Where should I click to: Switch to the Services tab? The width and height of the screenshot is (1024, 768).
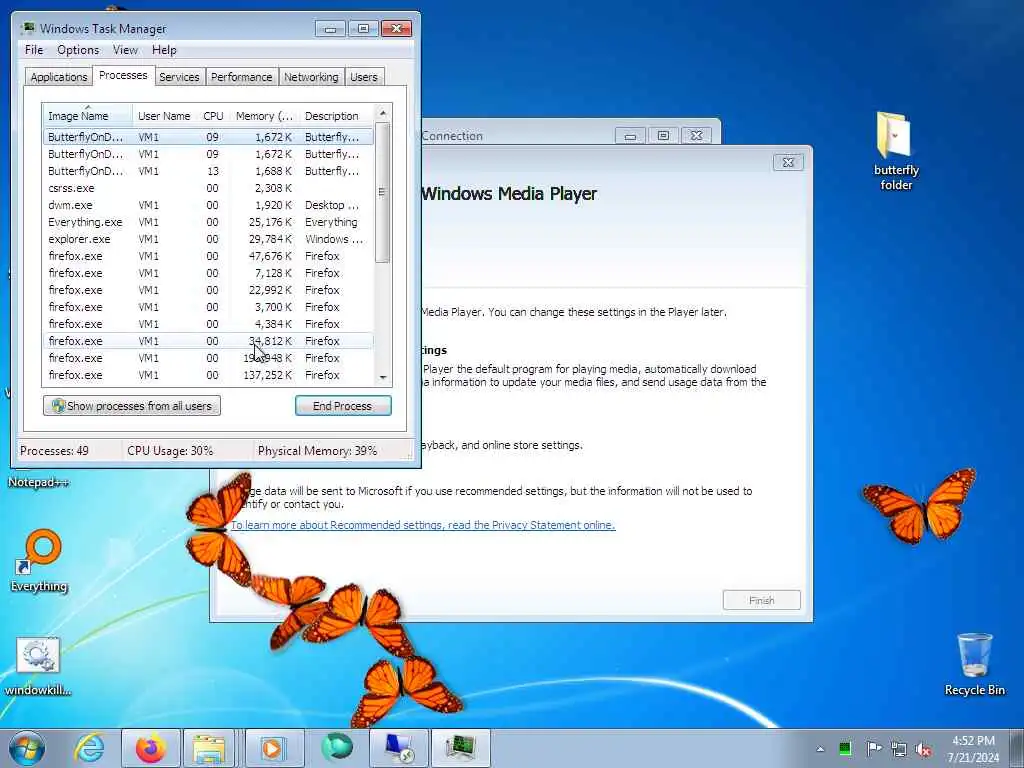[179, 77]
